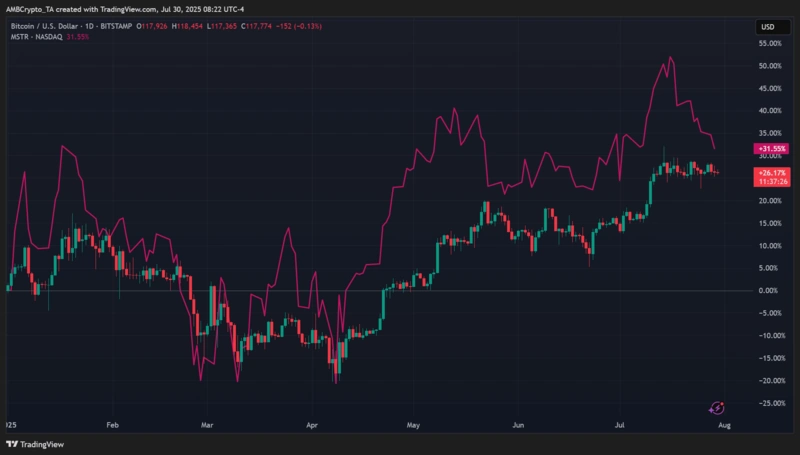This screenshot has height=455, width=800.
Task: Click the May label on time axis
Action: [415, 424]
